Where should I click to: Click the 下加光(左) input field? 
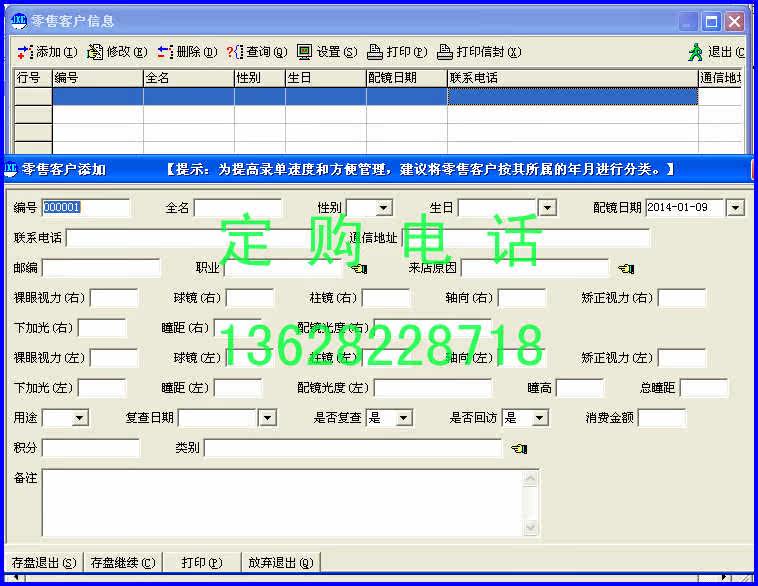[102, 388]
